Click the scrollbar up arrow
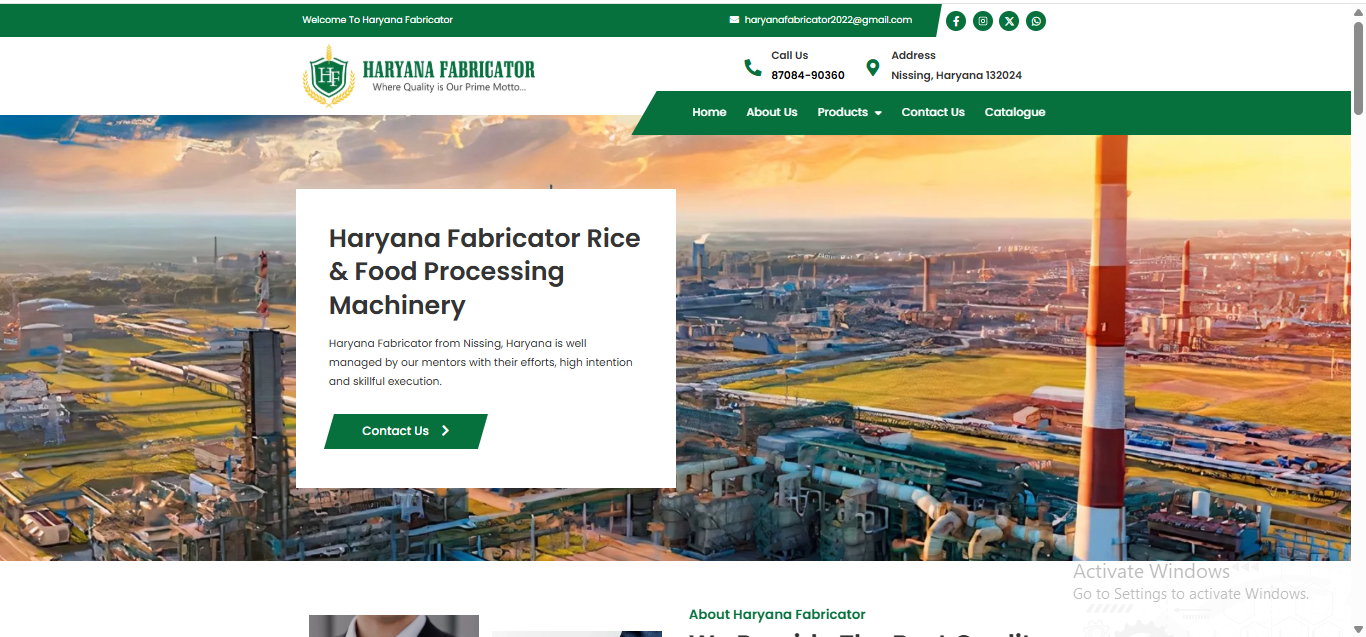Image resolution: width=1366 pixels, height=637 pixels. point(1358,10)
